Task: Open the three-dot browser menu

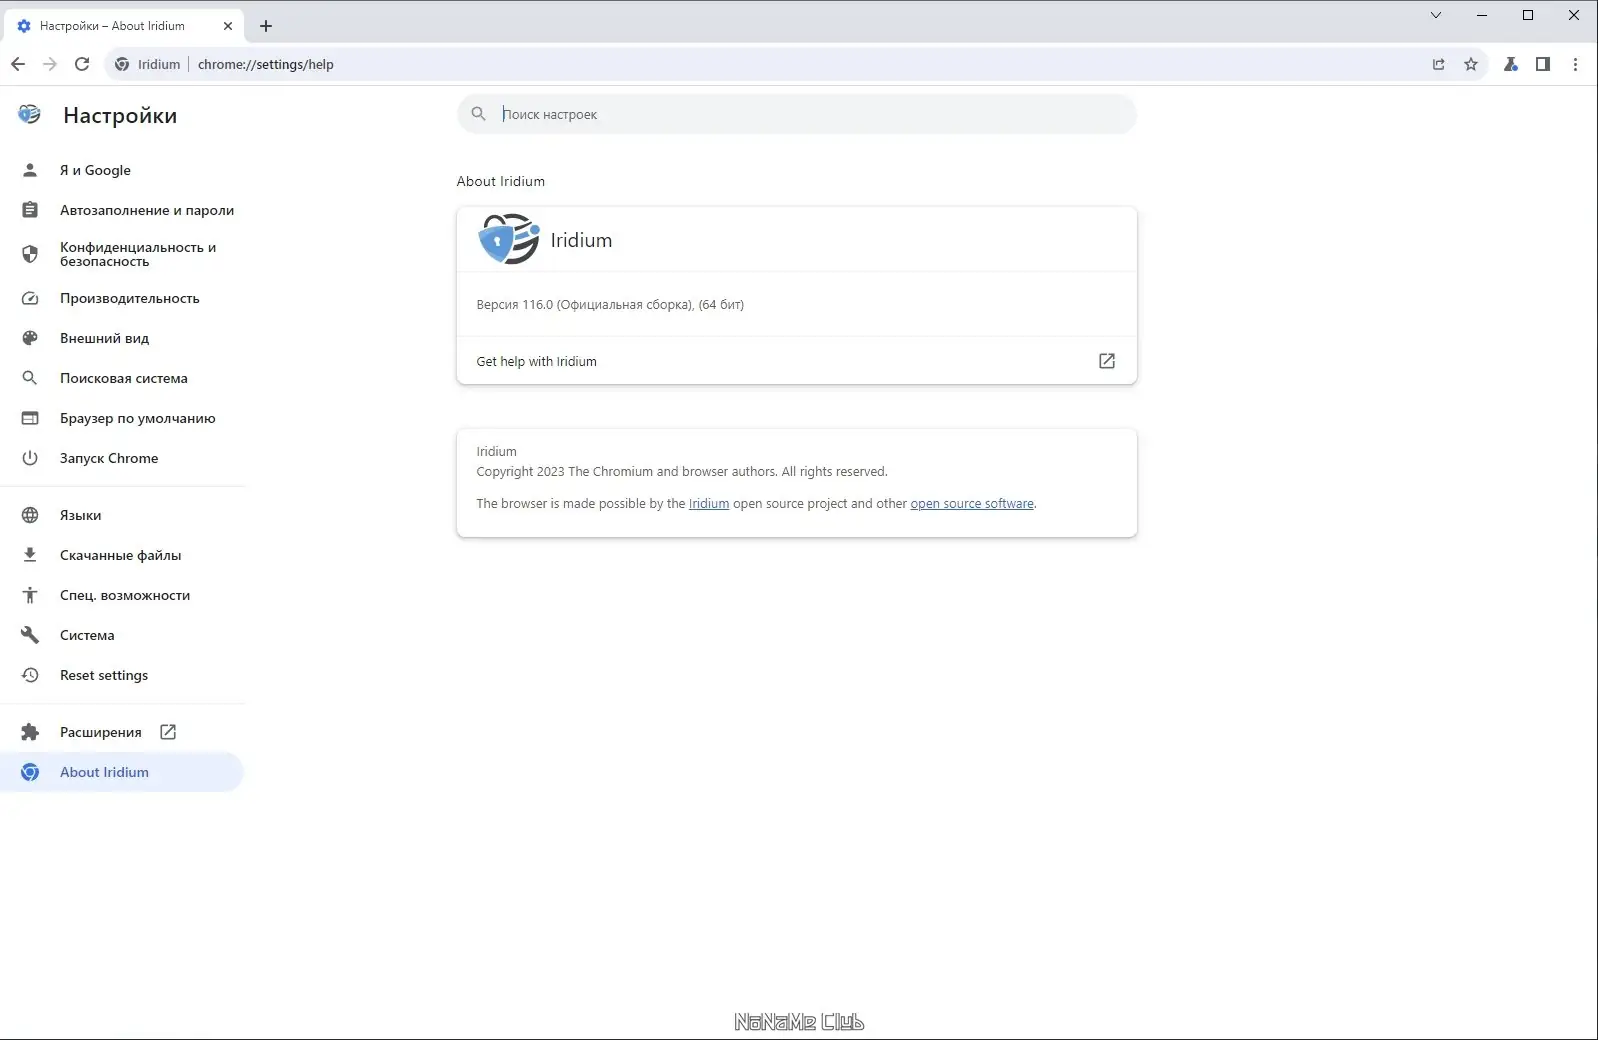Action: pos(1575,64)
